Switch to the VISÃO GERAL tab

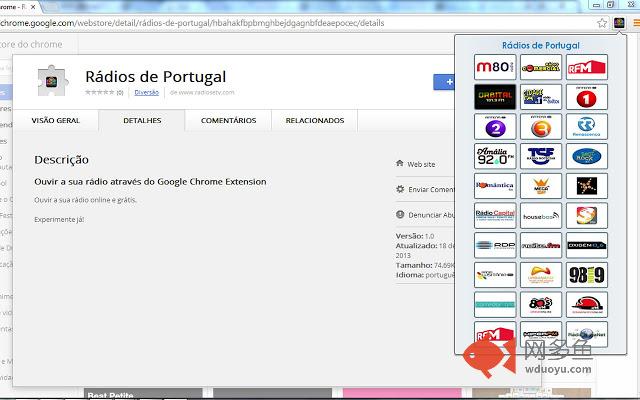coord(56,120)
